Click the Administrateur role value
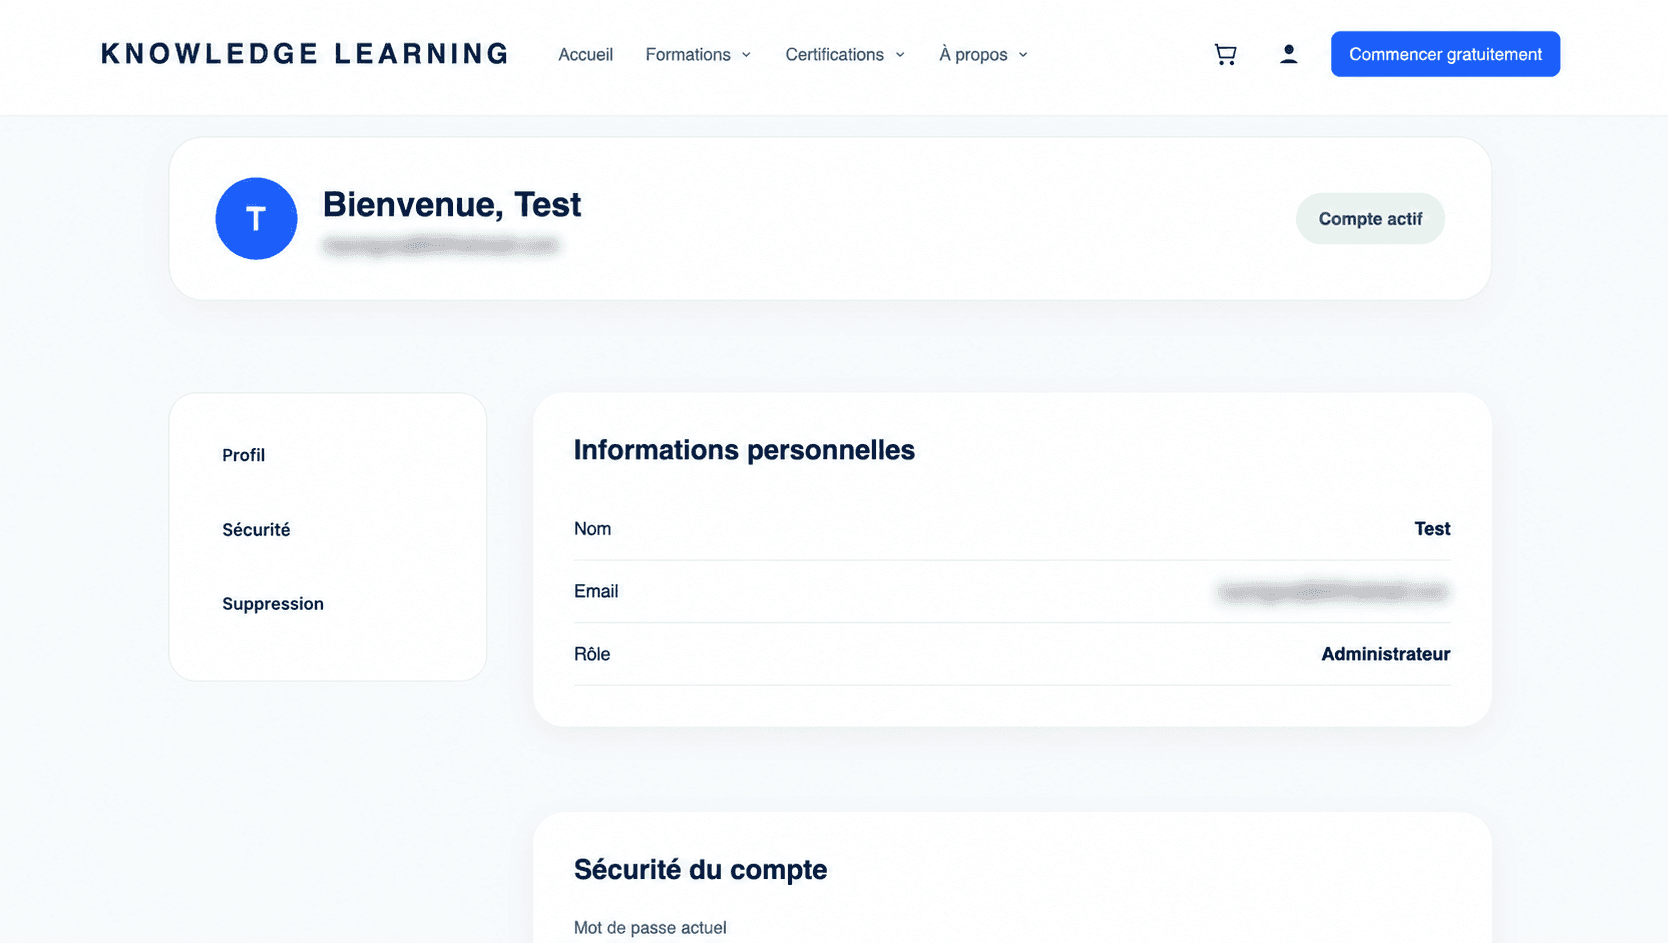Screen dimensions: 1668x943 (1385, 654)
